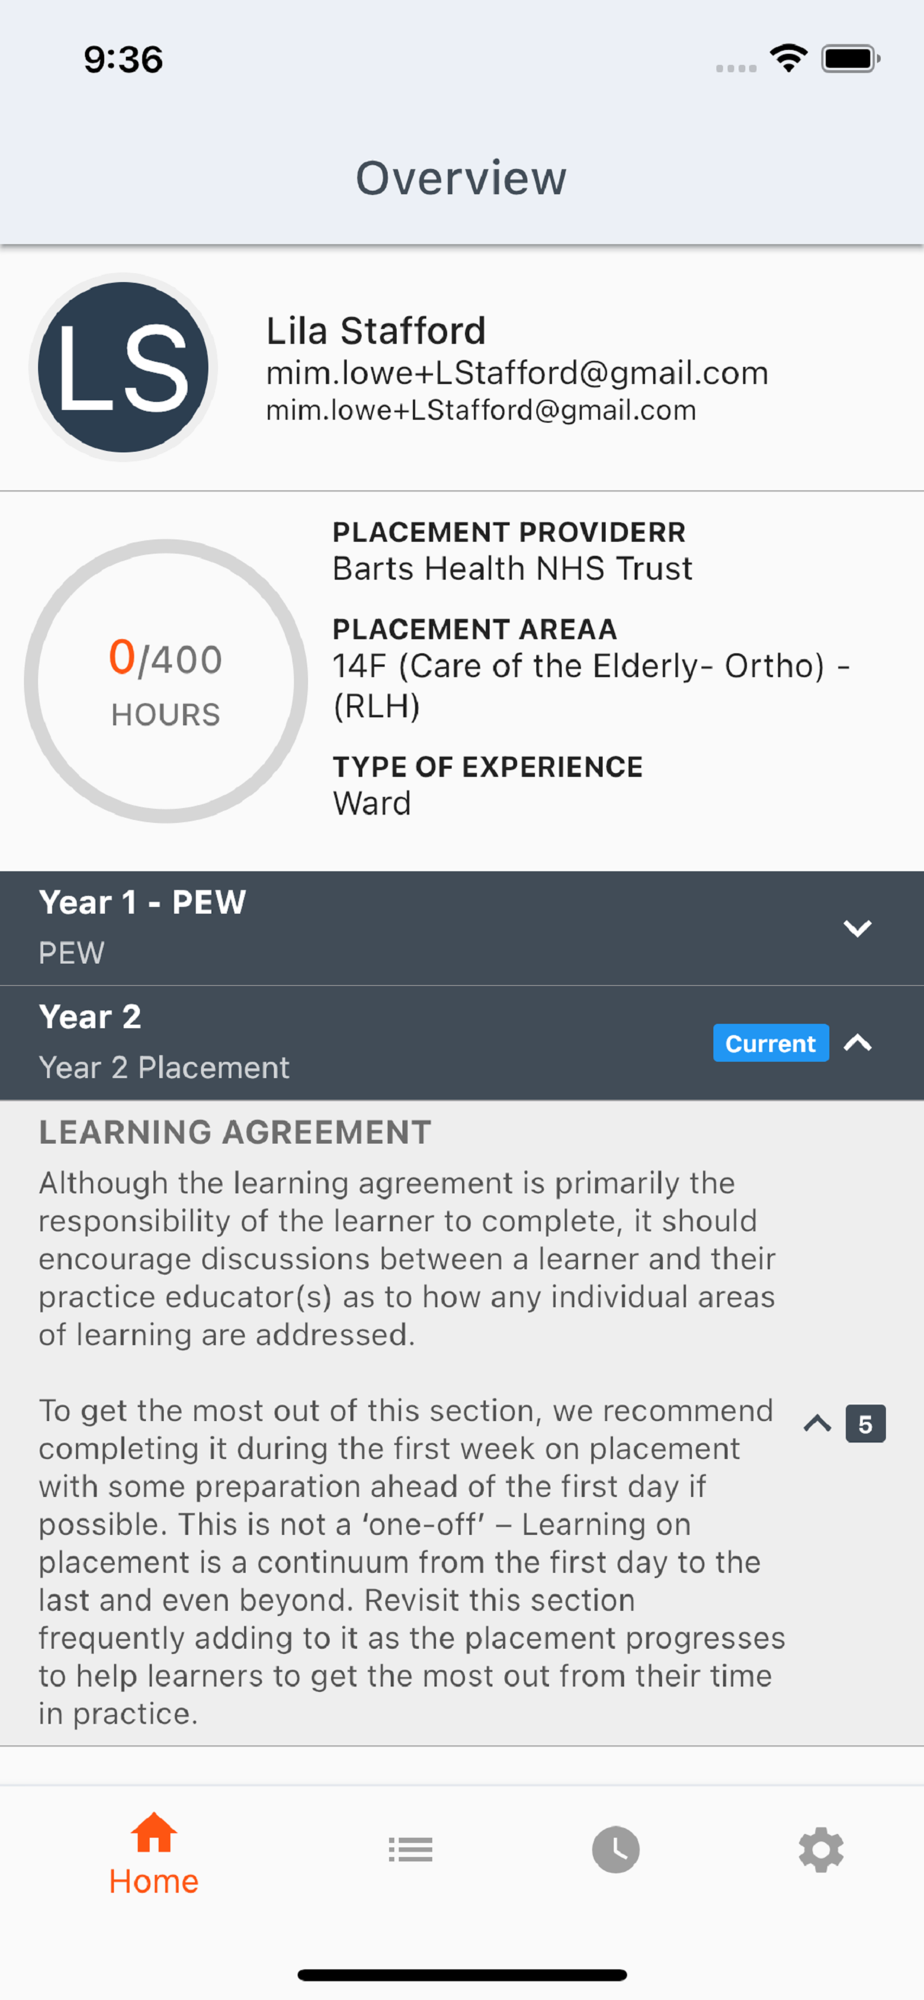Tap the LS profile avatar
Viewport: 924px width, 2000px height.
(123, 367)
